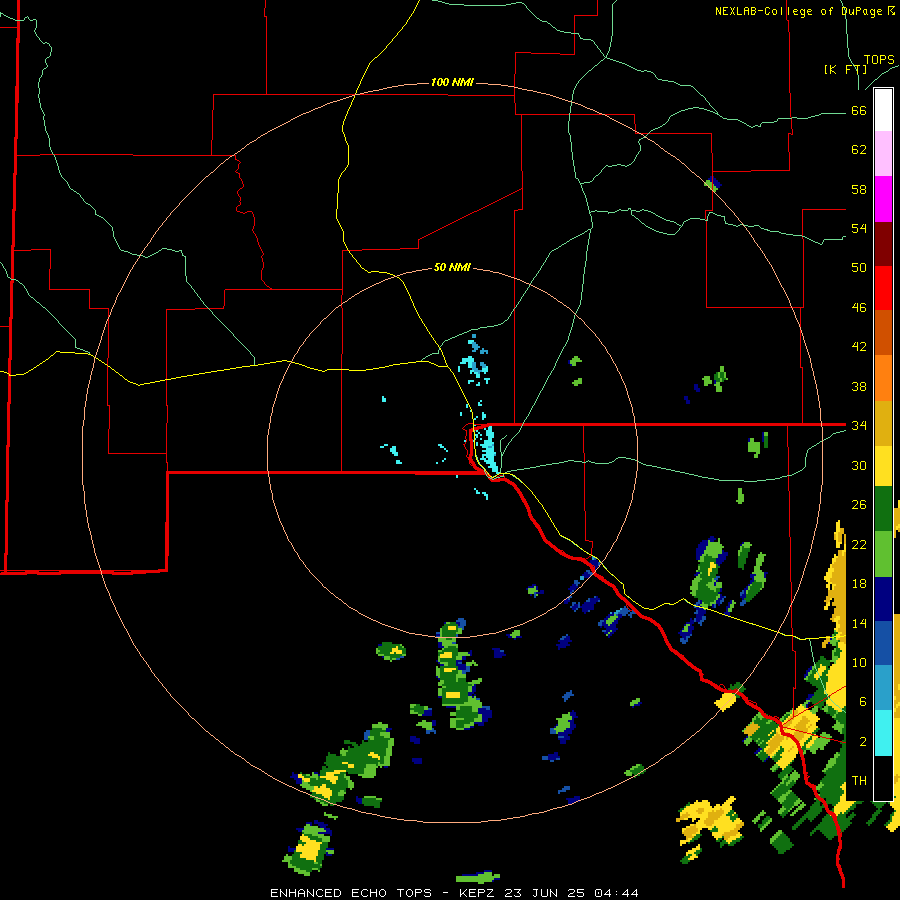This screenshot has width=900, height=900.
Task: Click the 22 value on the legend scale
Action: [x=859, y=544]
